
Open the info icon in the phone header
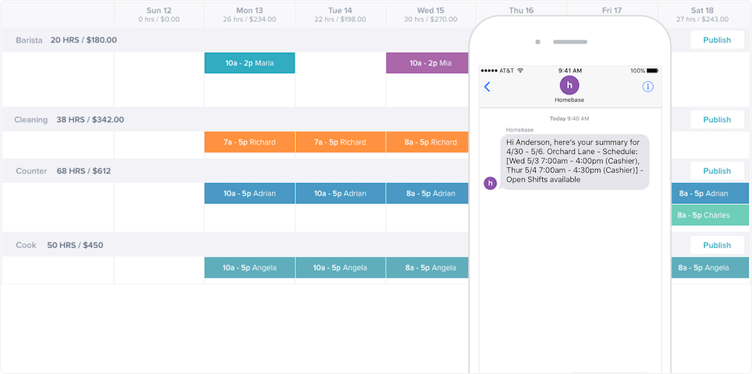click(x=648, y=87)
